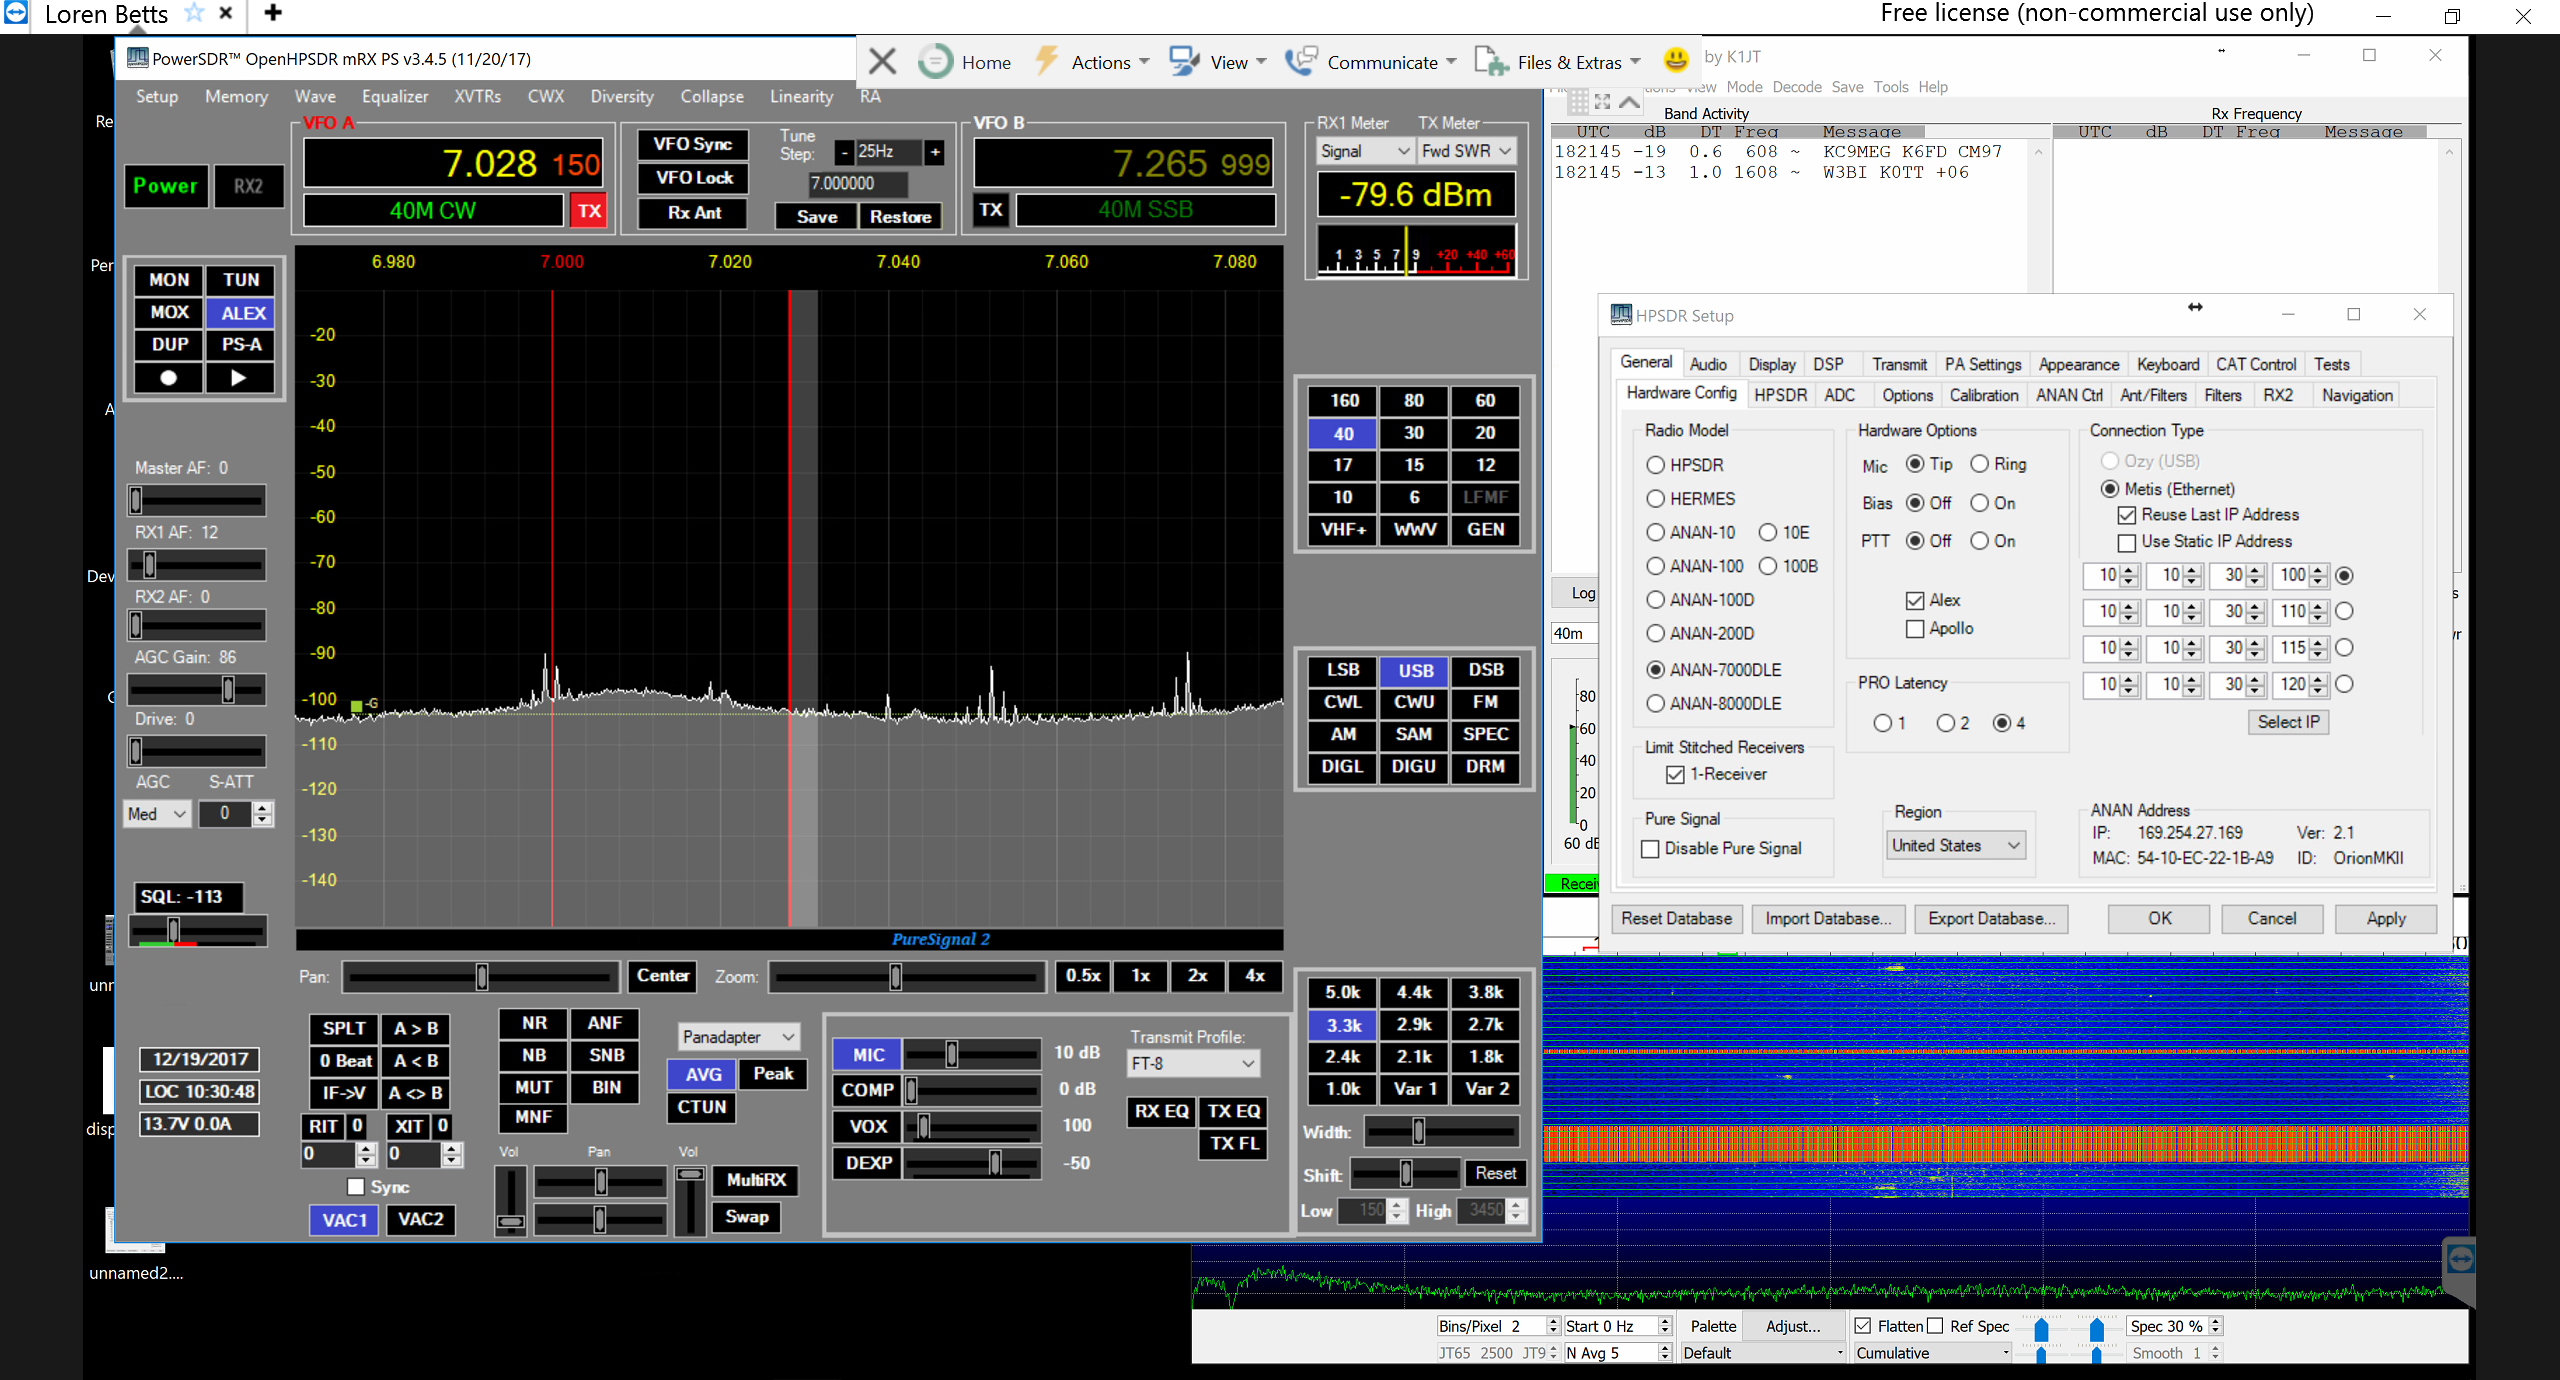
Task: Click the HPSDR Setup window icon
Action: tap(1621, 315)
